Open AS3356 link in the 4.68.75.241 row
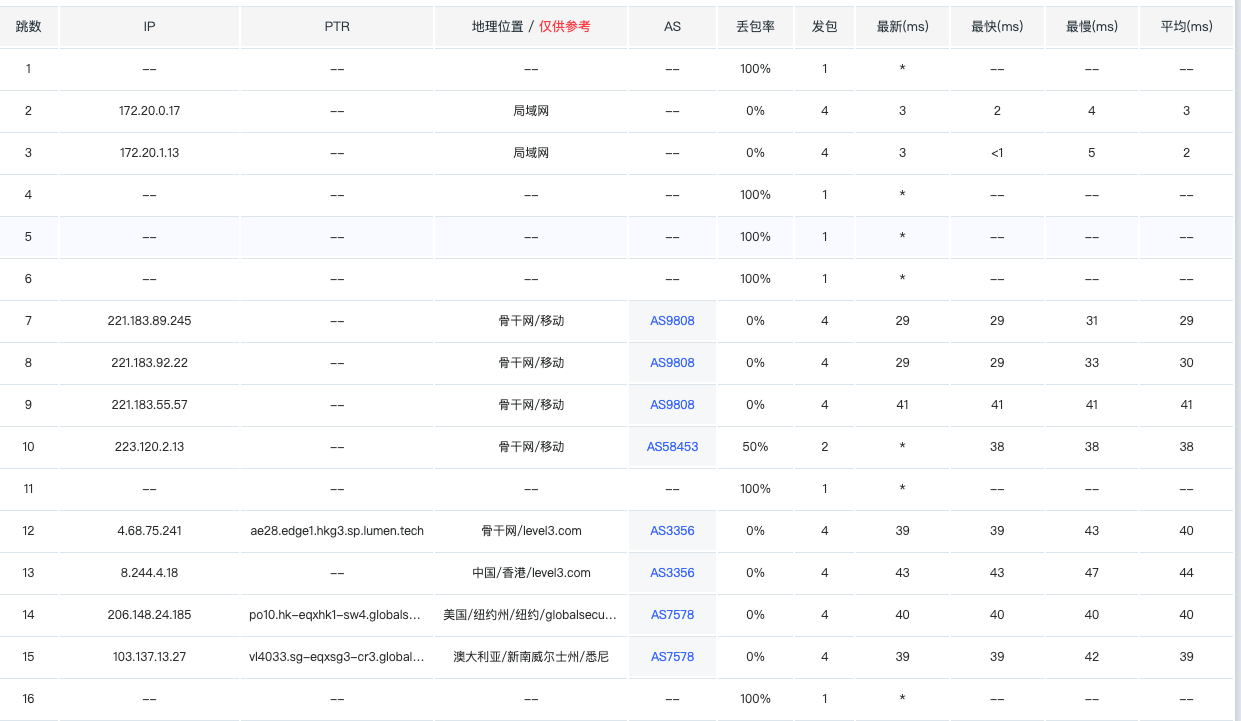 click(672, 531)
